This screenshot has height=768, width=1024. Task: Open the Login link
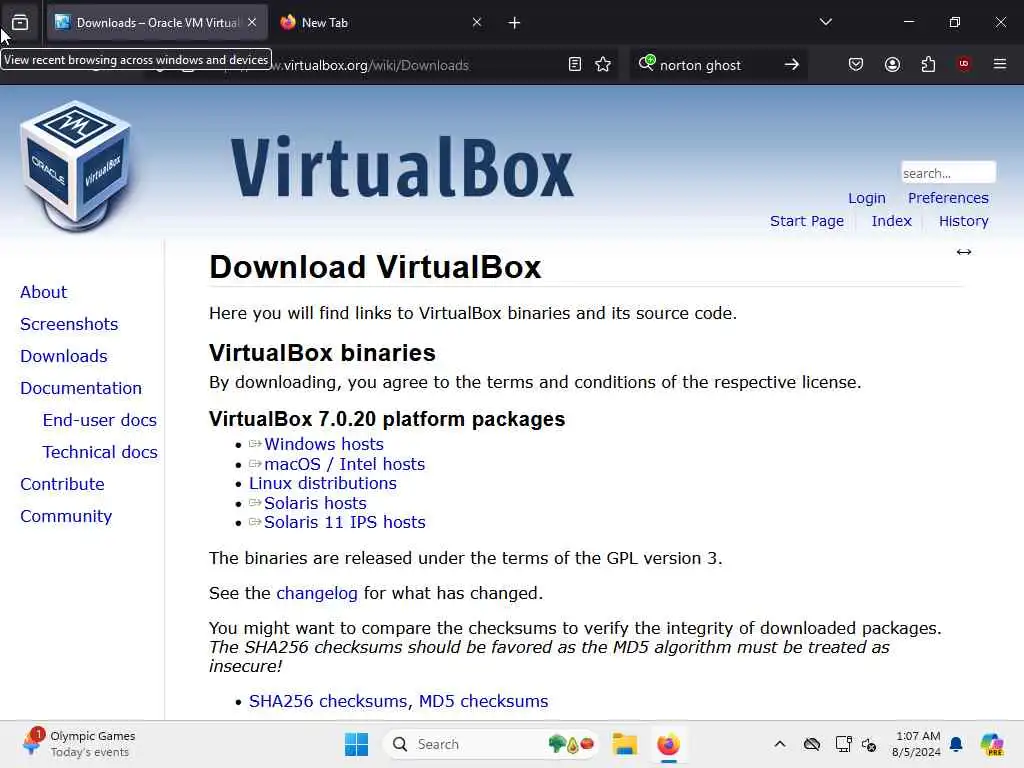click(x=867, y=198)
